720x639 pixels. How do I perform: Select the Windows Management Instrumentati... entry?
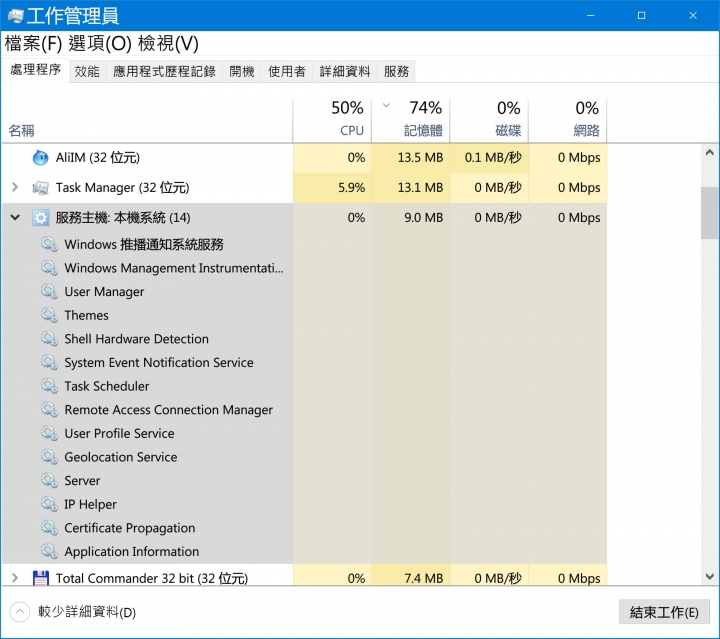tap(174, 268)
